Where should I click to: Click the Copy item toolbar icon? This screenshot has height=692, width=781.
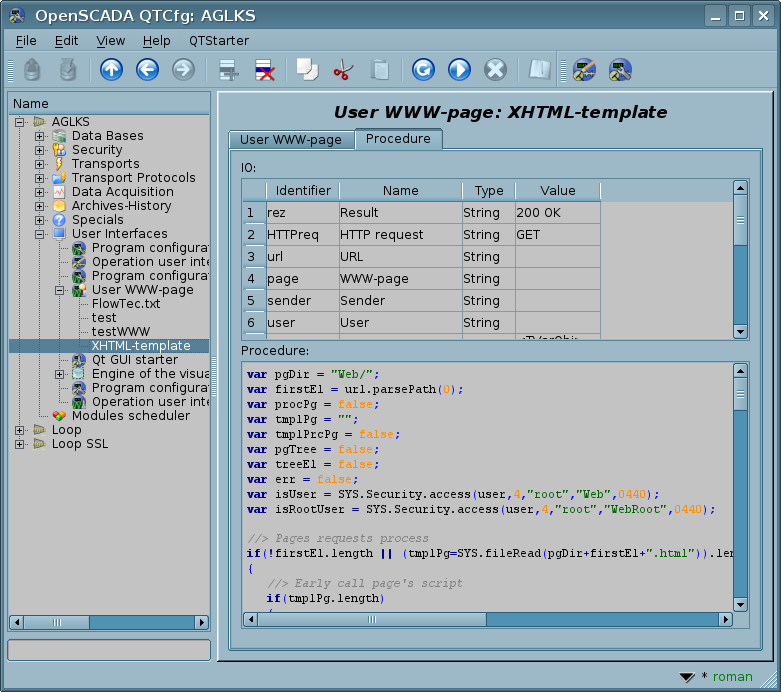click(307, 70)
